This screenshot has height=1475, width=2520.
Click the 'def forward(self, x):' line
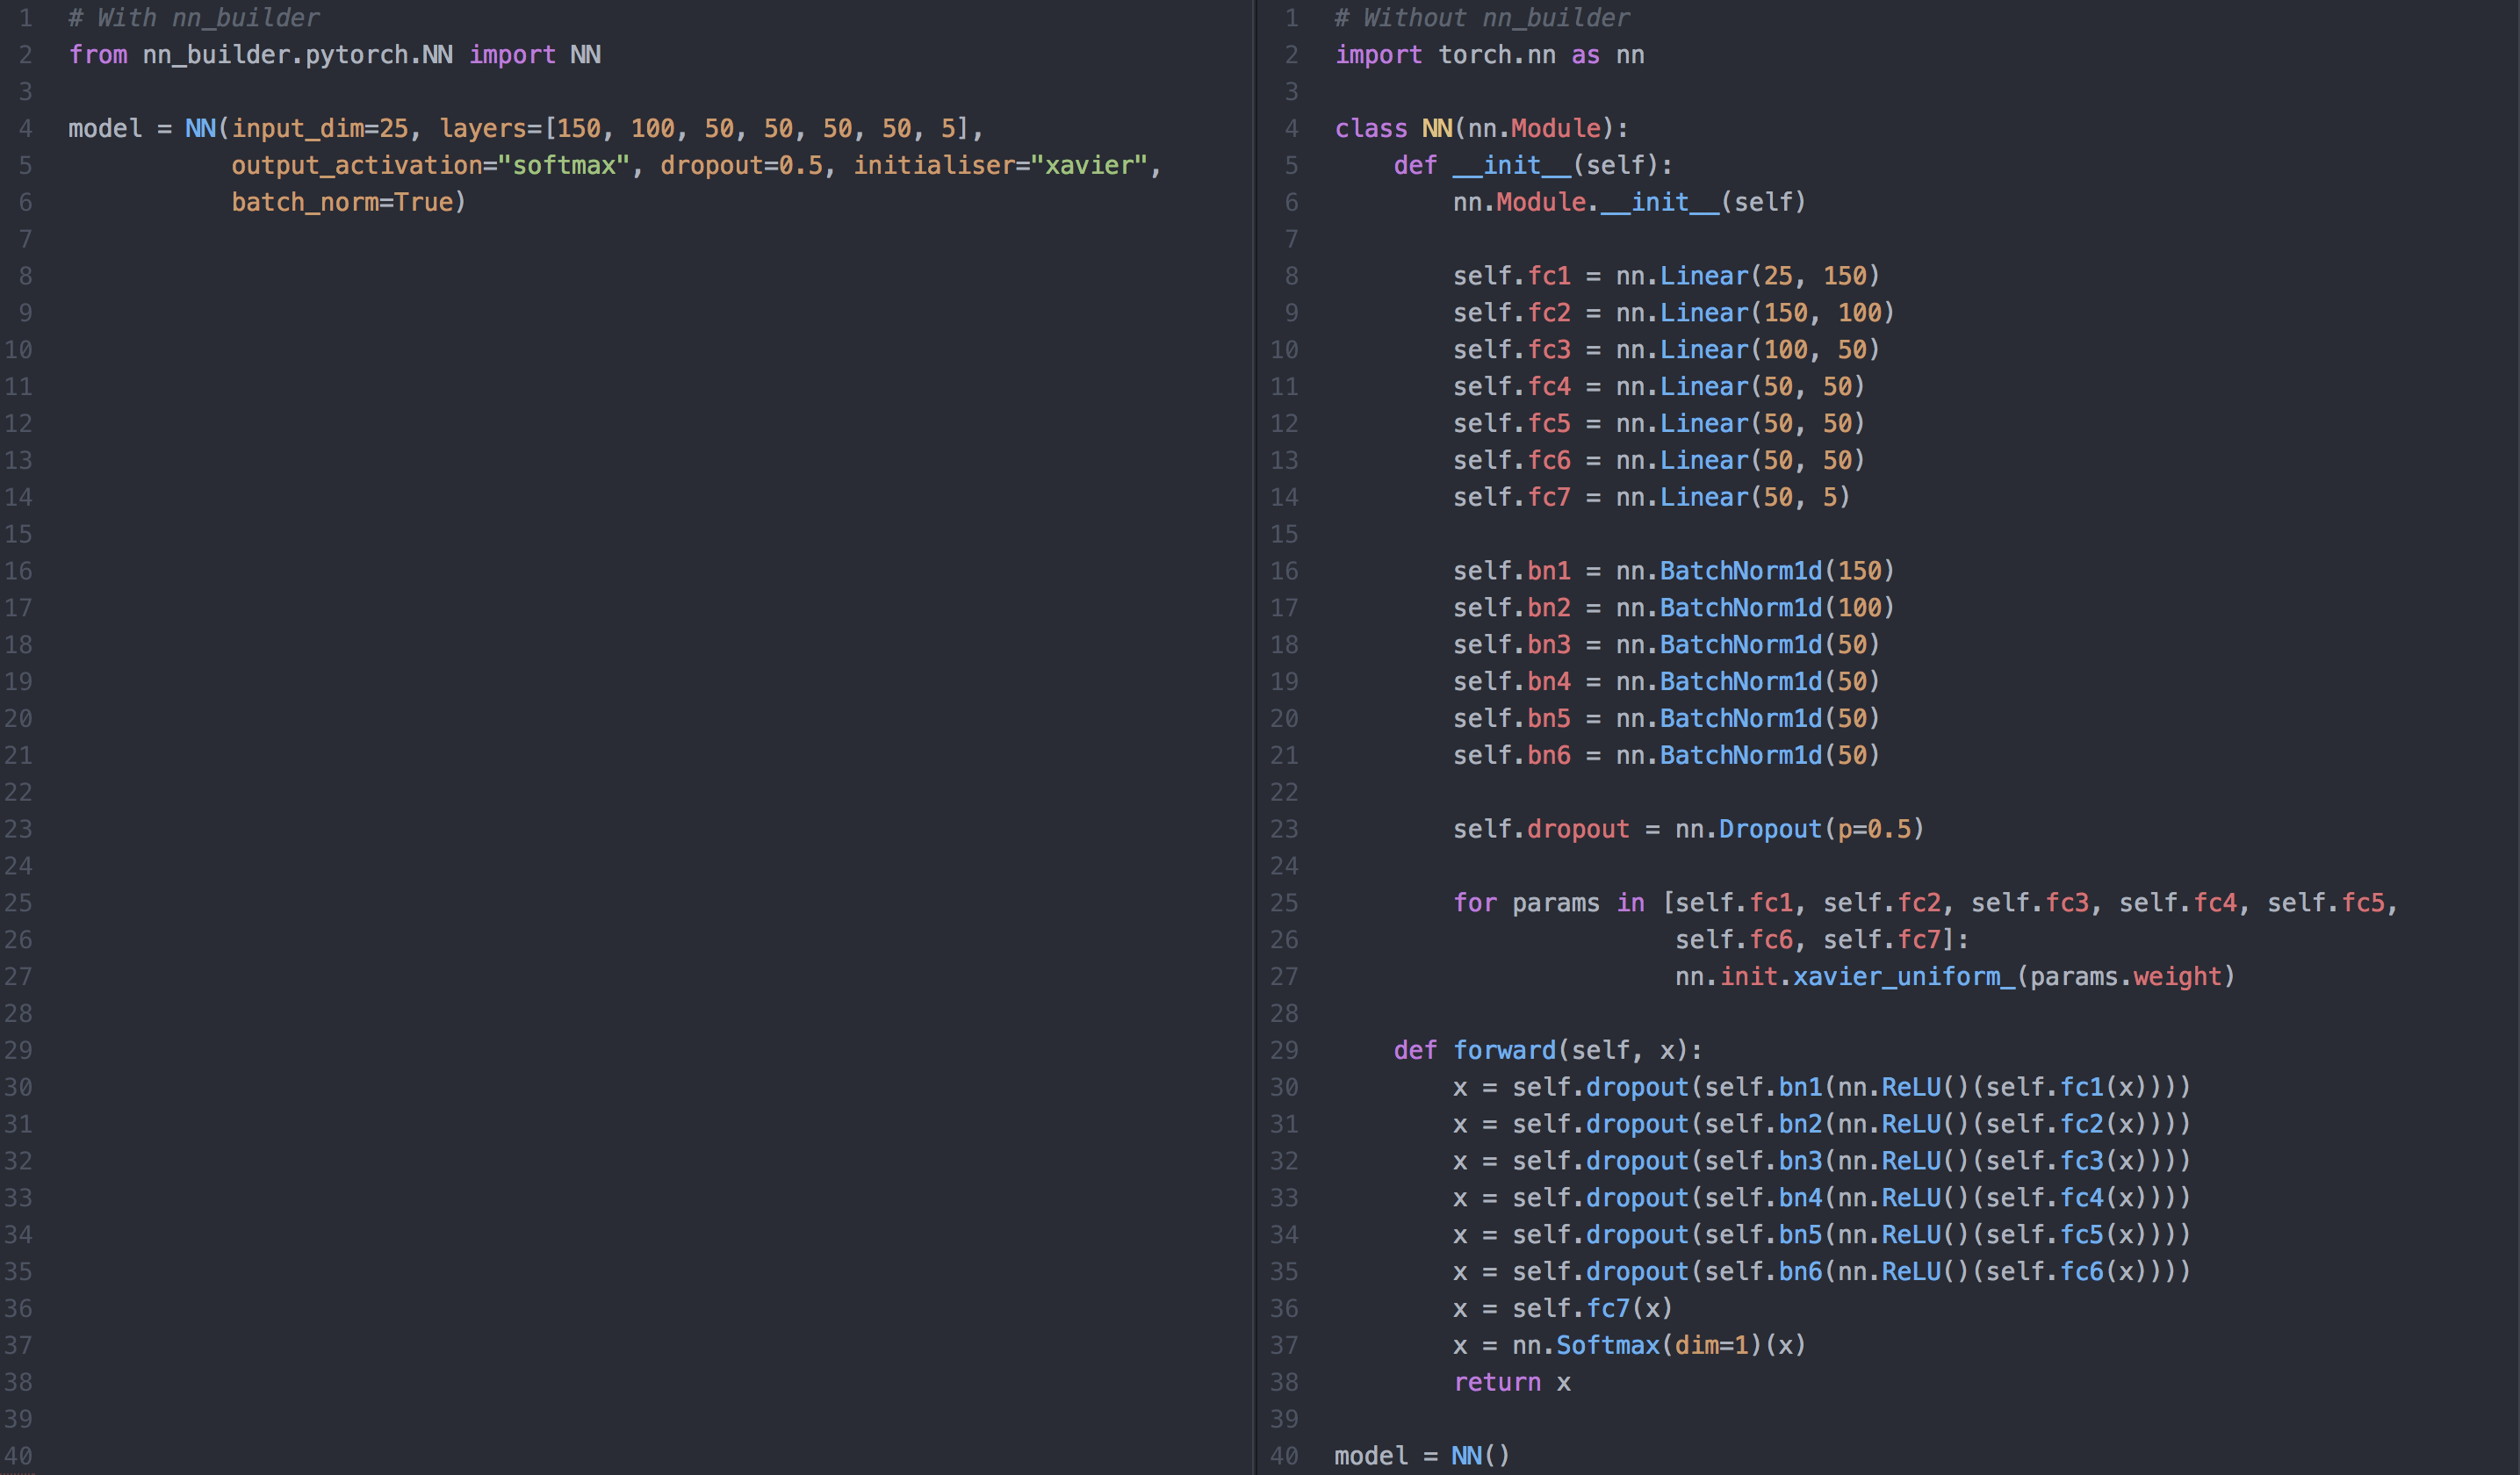click(1547, 1051)
